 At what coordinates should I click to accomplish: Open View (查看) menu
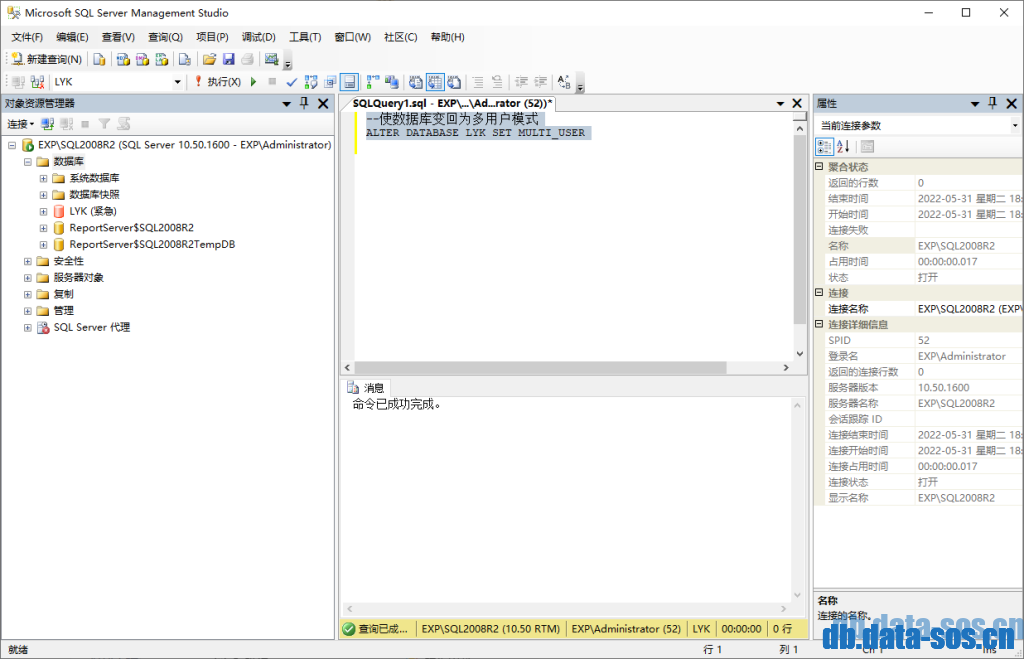[118, 37]
